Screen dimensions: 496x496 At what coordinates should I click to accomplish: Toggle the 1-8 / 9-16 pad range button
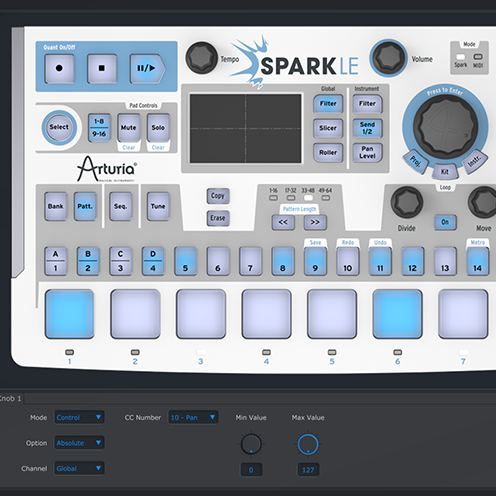click(x=99, y=128)
